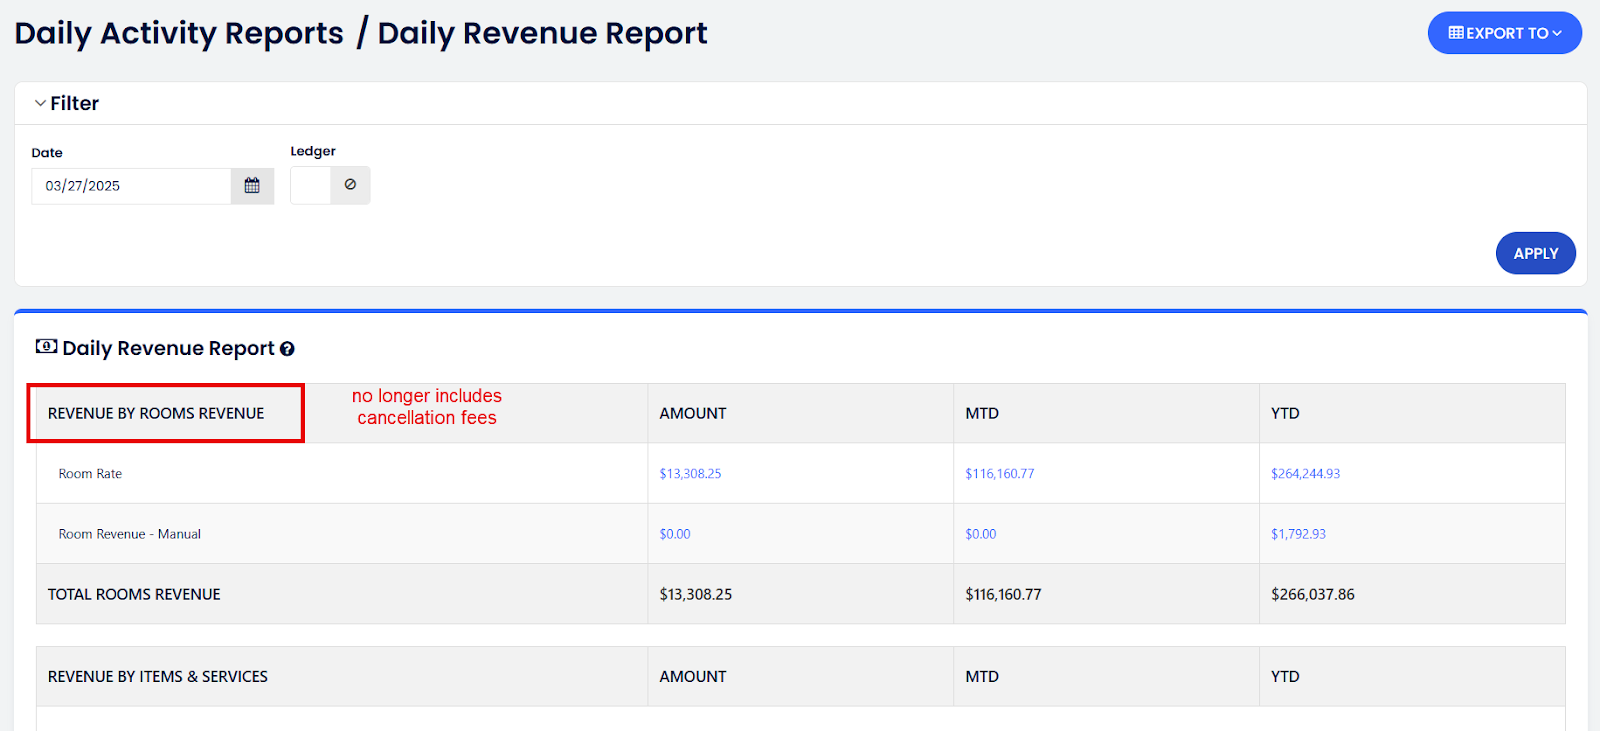The height and width of the screenshot is (731, 1600).
Task: Click the help icon beside Daily Revenue Report
Action: point(287,349)
